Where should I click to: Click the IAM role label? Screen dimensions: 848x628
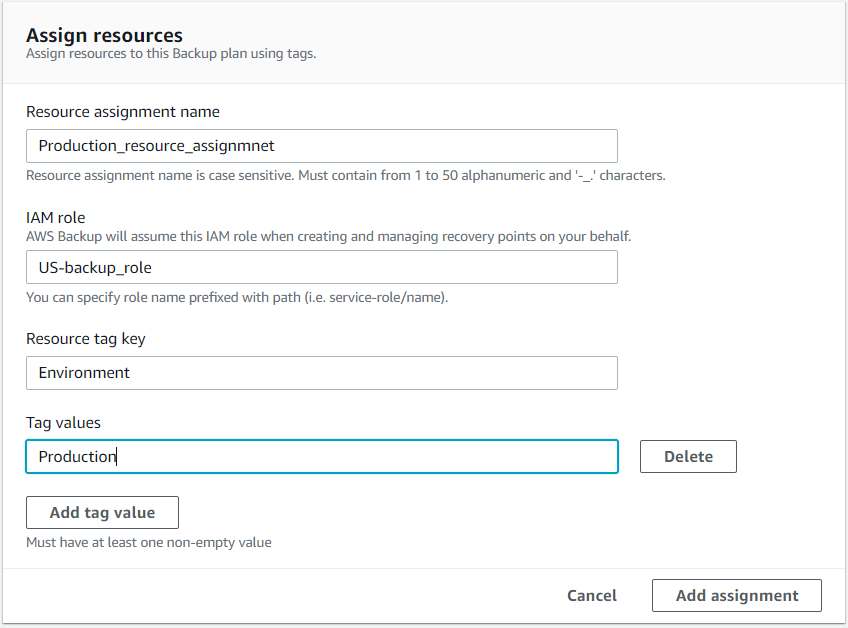(x=55, y=217)
